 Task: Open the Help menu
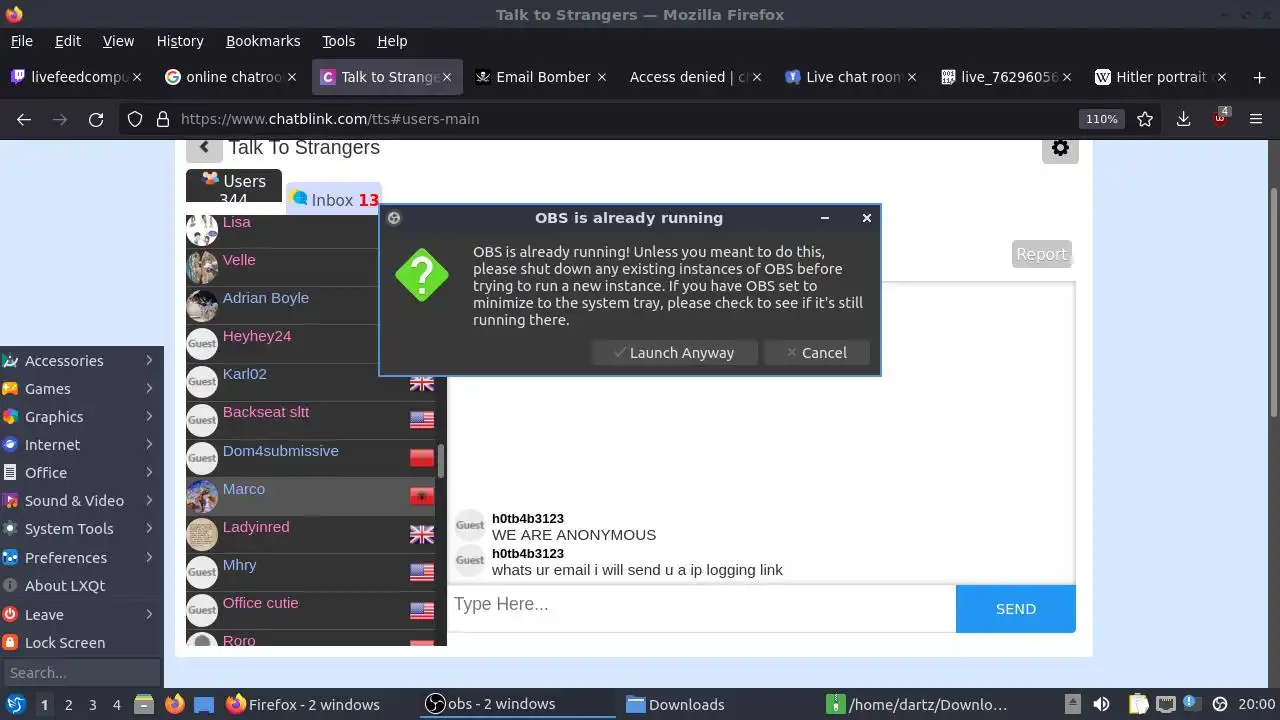tap(392, 41)
